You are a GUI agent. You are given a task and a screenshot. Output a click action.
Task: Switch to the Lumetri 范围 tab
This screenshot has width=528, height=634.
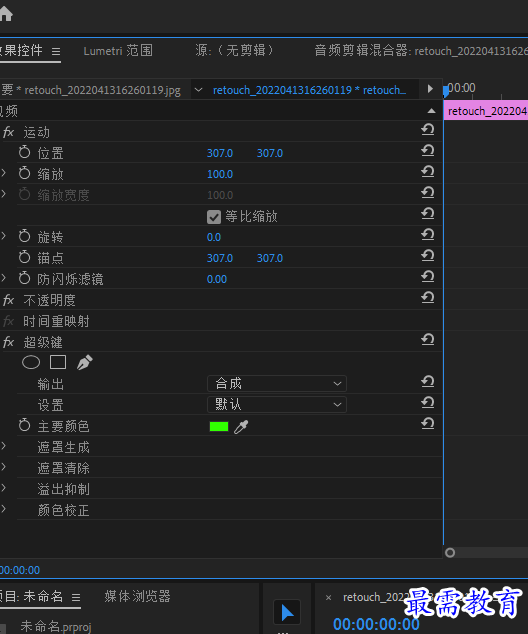tap(118, 51)
